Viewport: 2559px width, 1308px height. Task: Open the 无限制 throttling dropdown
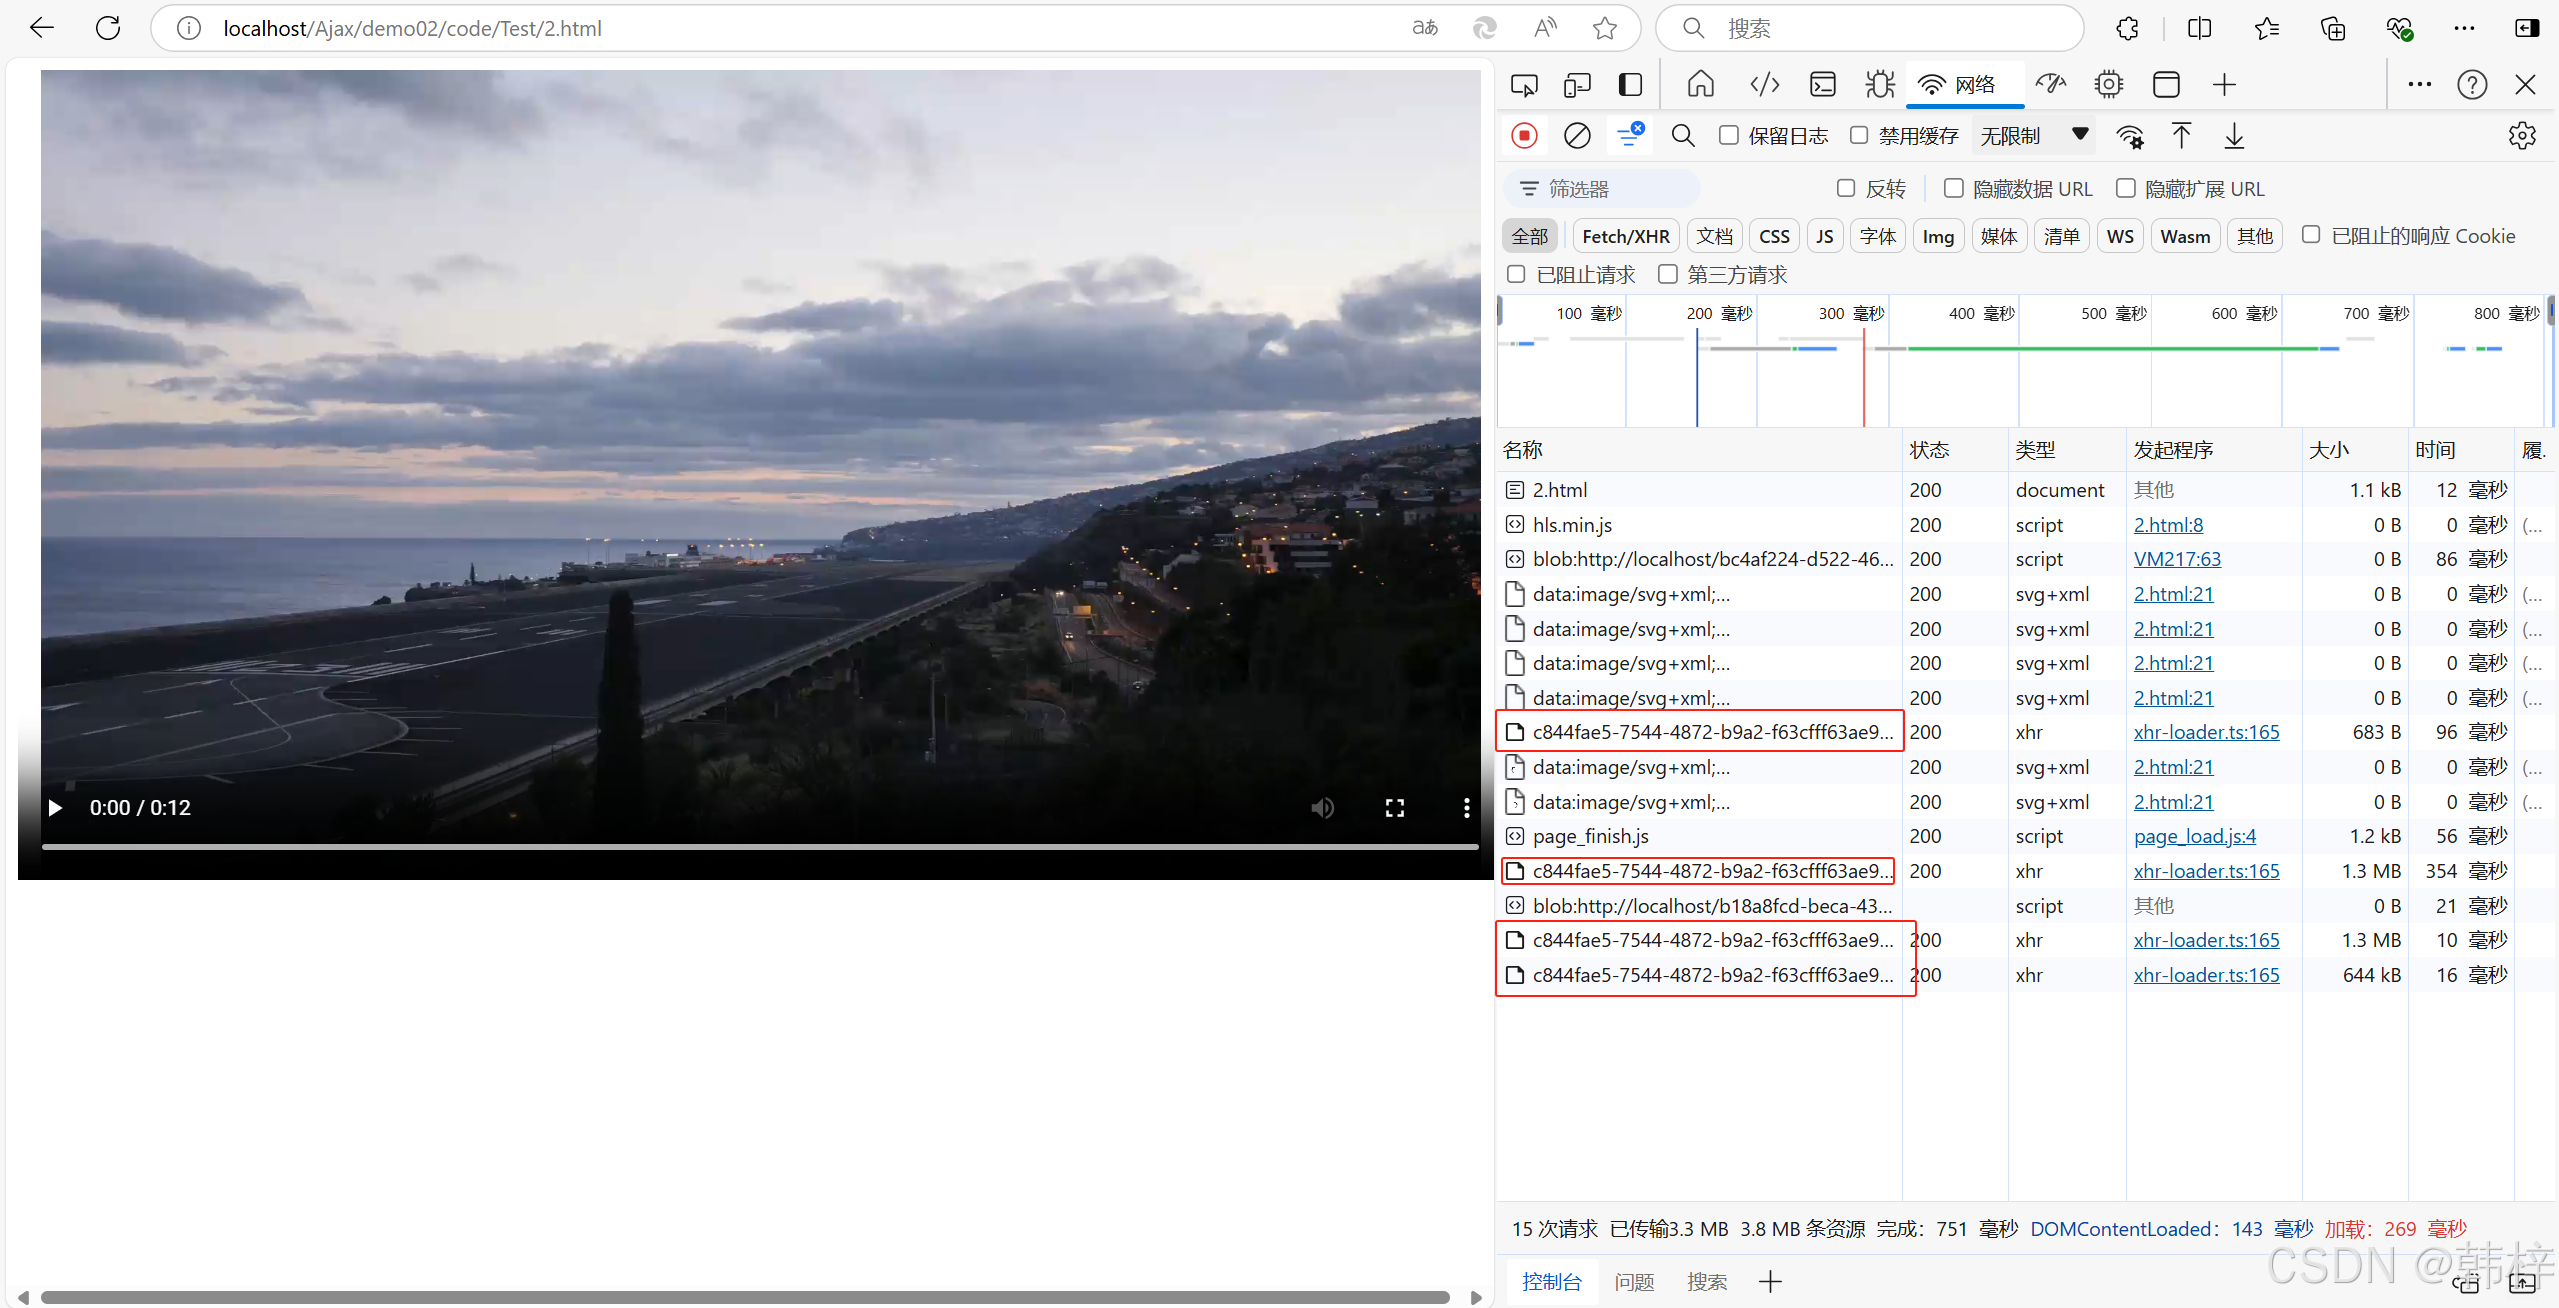pyautogui.click(x=2033, y=136)
